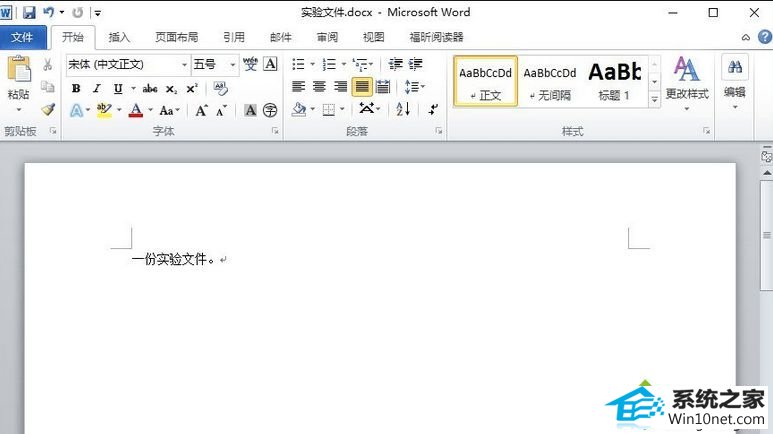
Task: Click the Save icon in quick access toolbar
Action: [29, 12]
